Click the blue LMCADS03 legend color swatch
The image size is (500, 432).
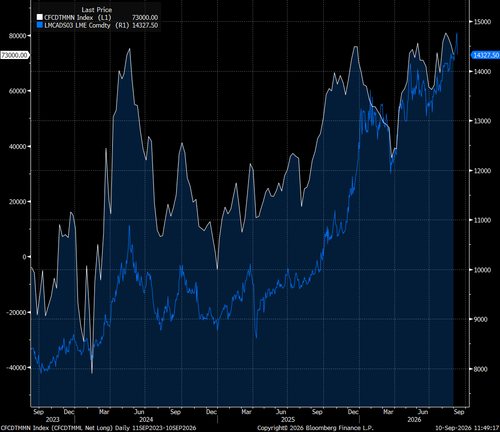40,25
